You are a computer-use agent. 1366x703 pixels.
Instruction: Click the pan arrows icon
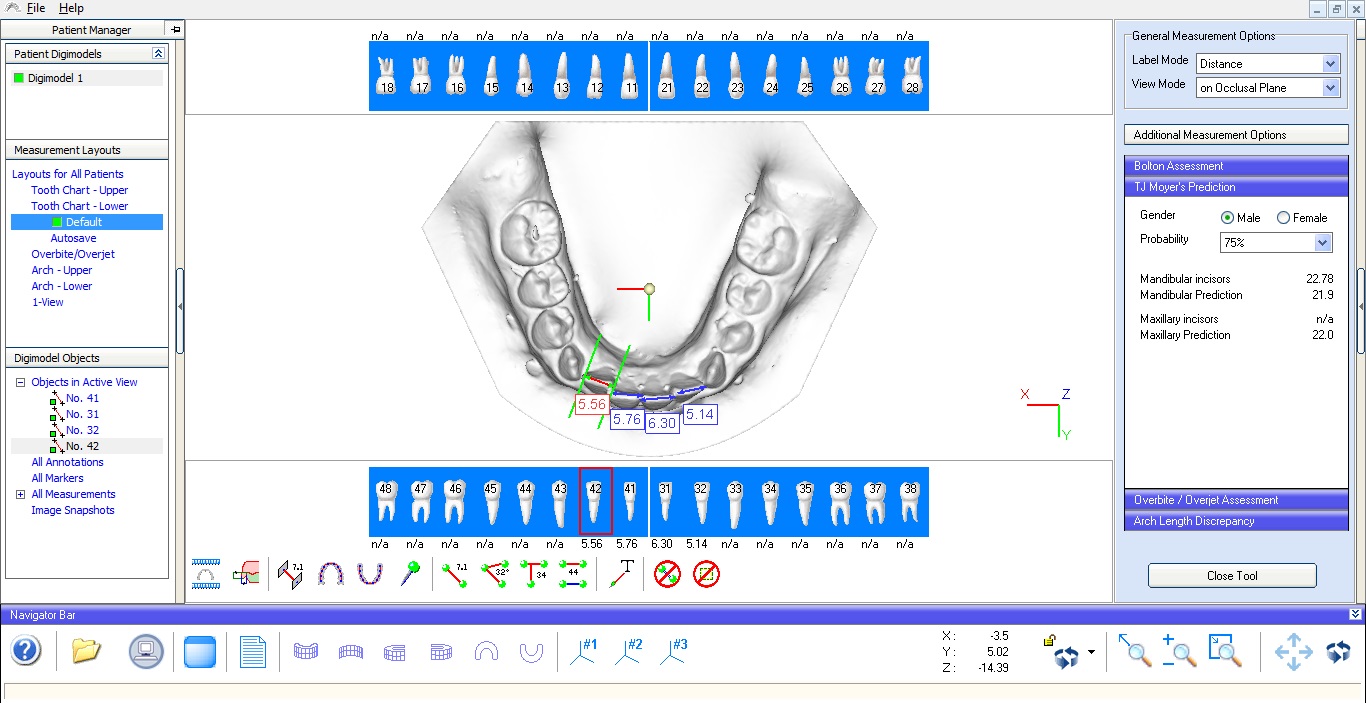1293,652
